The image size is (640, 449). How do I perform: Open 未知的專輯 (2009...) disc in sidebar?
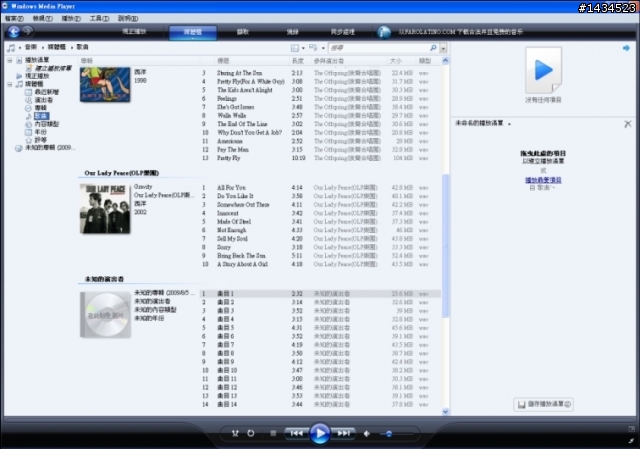pos(45,148)
